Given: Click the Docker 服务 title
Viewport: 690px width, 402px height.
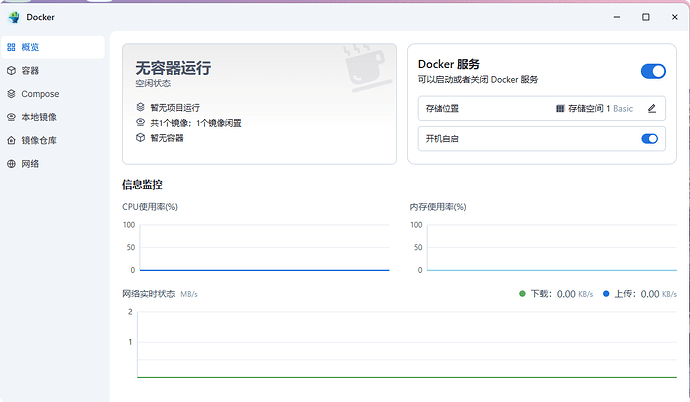Looking at the screenshot, I should [449, 64].
